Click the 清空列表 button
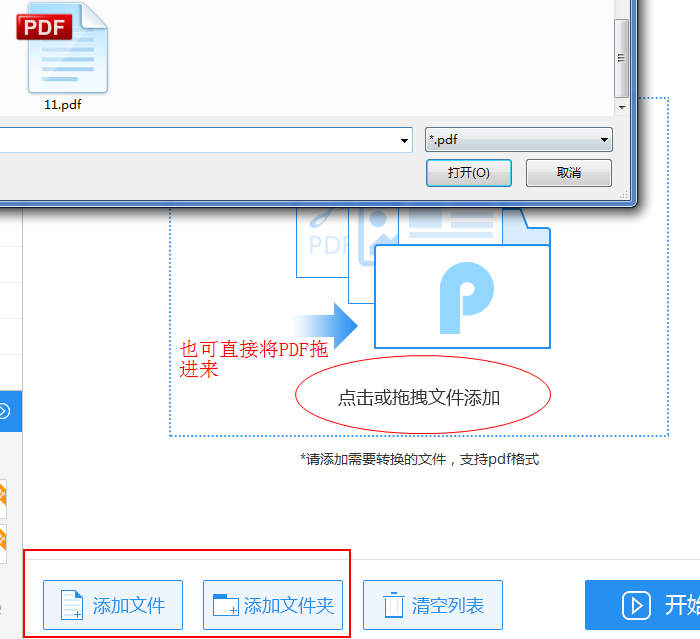Screen dimensions: 700x639 [x=433, y=605]
